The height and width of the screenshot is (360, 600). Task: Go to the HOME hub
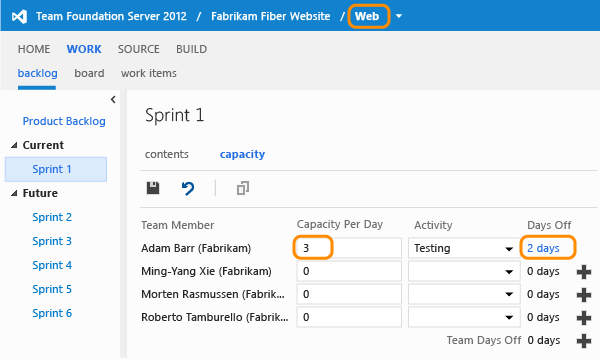(x=34, y=49)
